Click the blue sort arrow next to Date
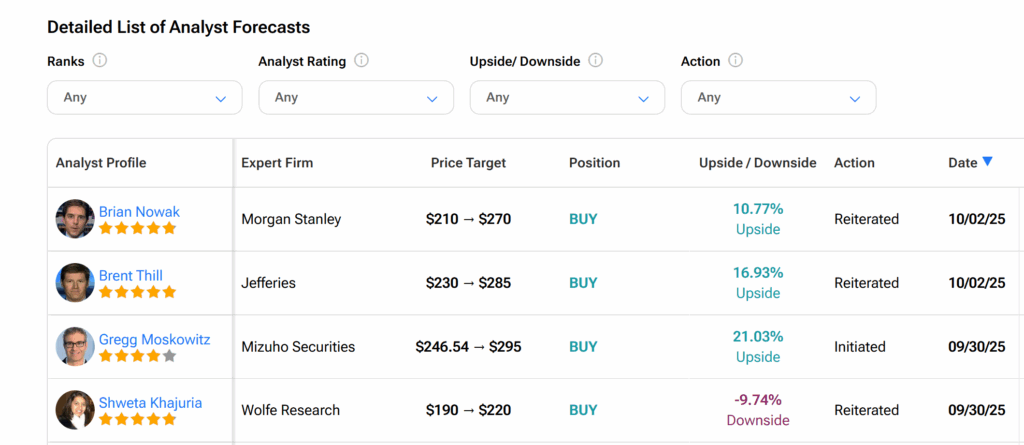Viewport: 1024px width, 445px height. click(988, 162)
